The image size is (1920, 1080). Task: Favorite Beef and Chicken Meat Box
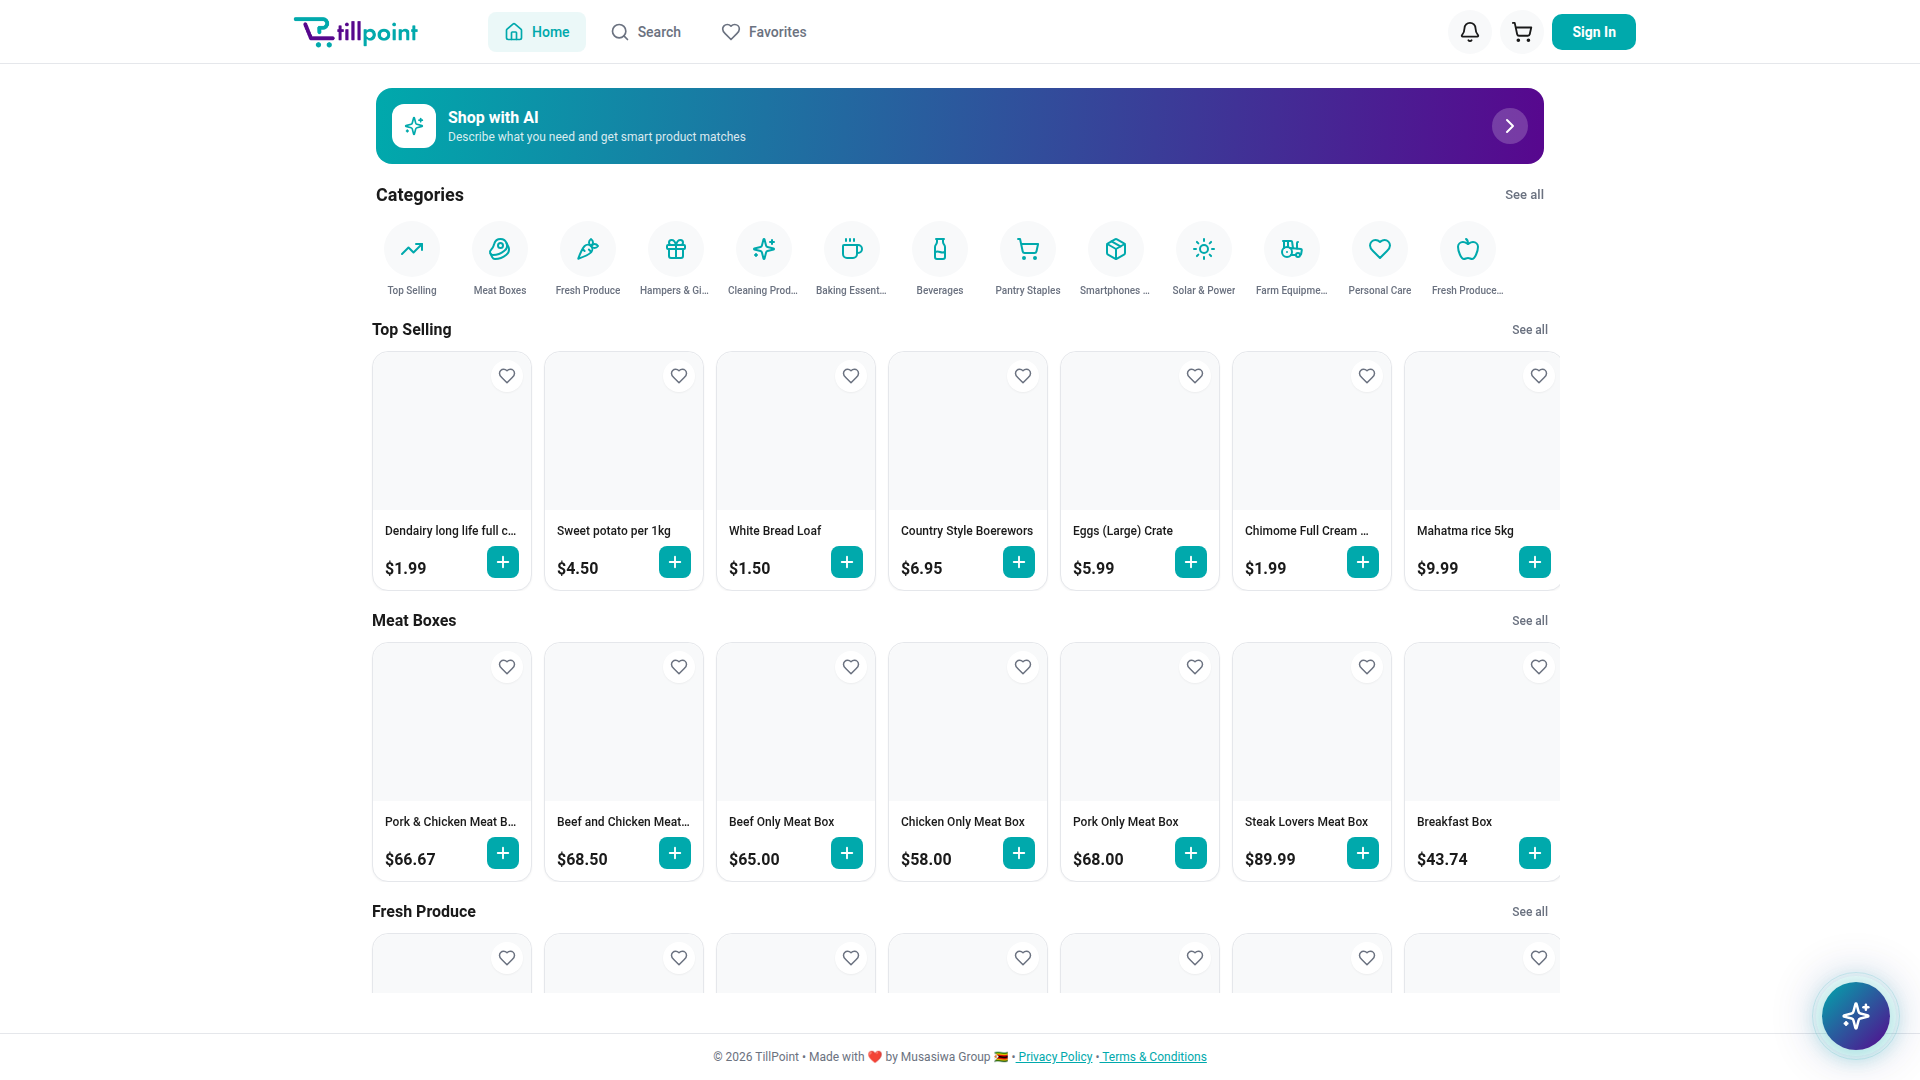tap(679, 667)
